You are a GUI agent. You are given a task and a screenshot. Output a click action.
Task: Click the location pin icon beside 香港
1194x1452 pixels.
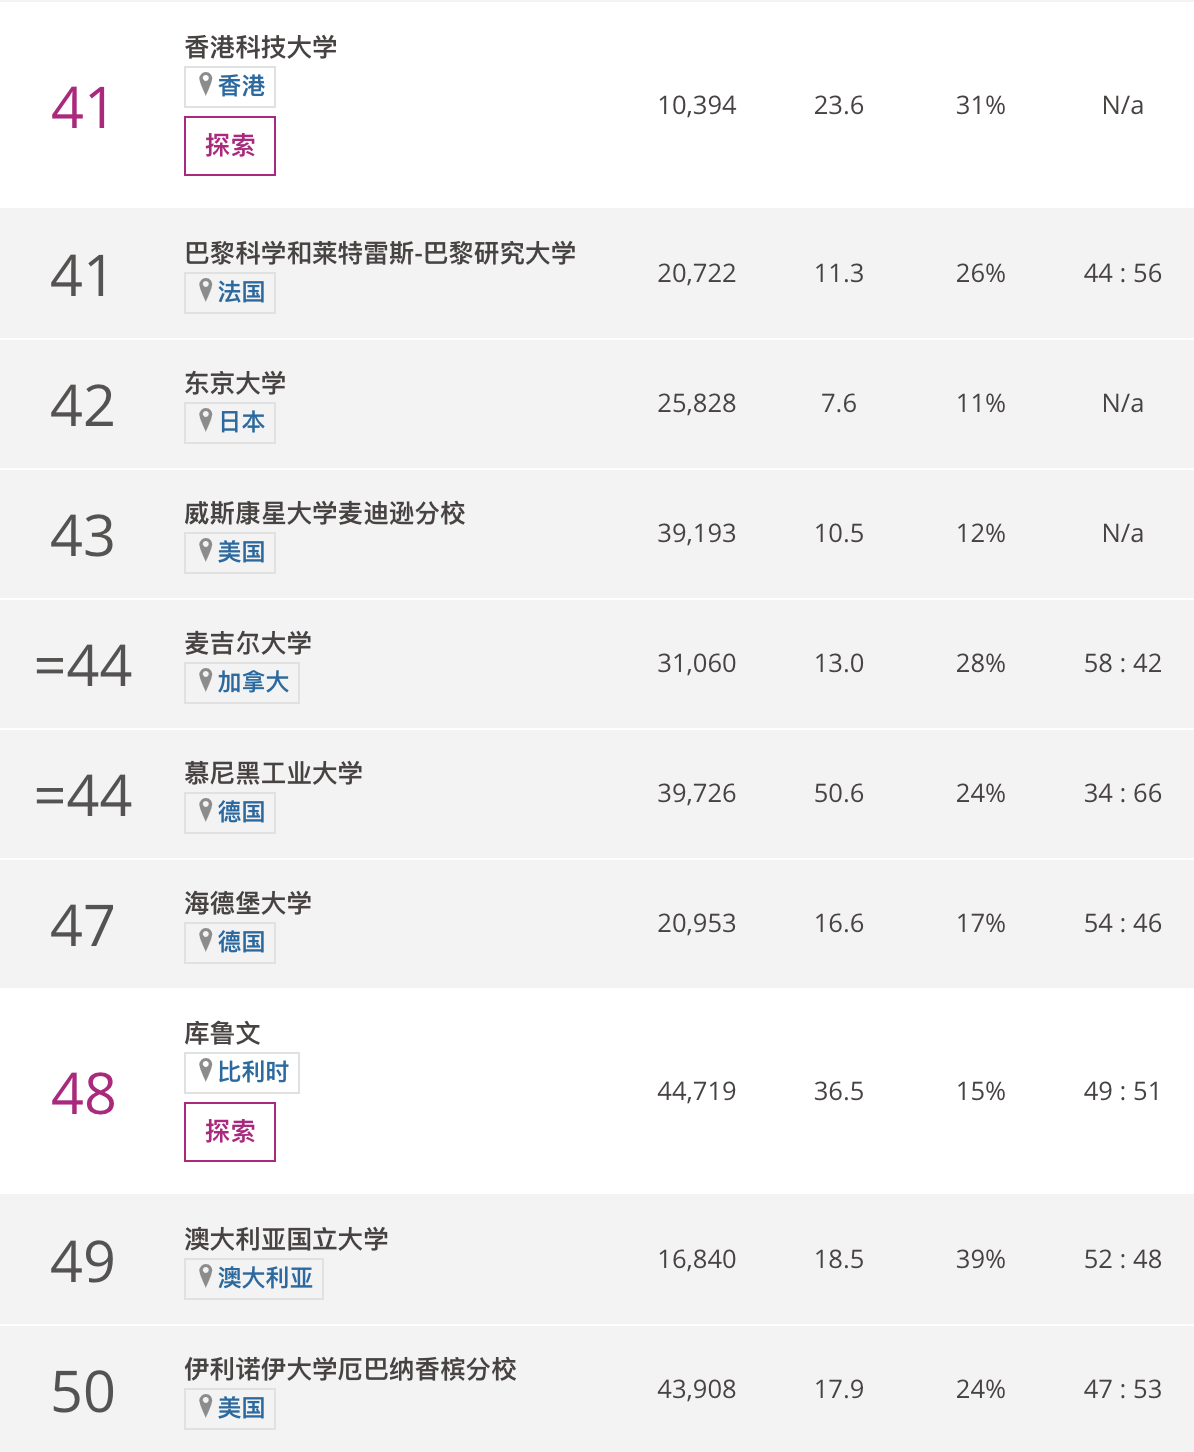pyautogui.click(x=205, y=85)
